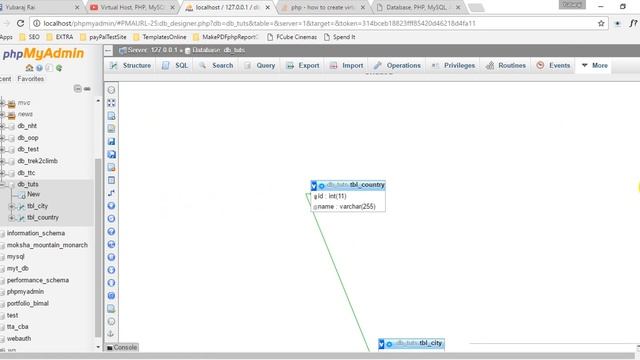Expand the db_ttc database node
Image resolution: width=640 pixels, height=360 pixels.
click(2, 173)
